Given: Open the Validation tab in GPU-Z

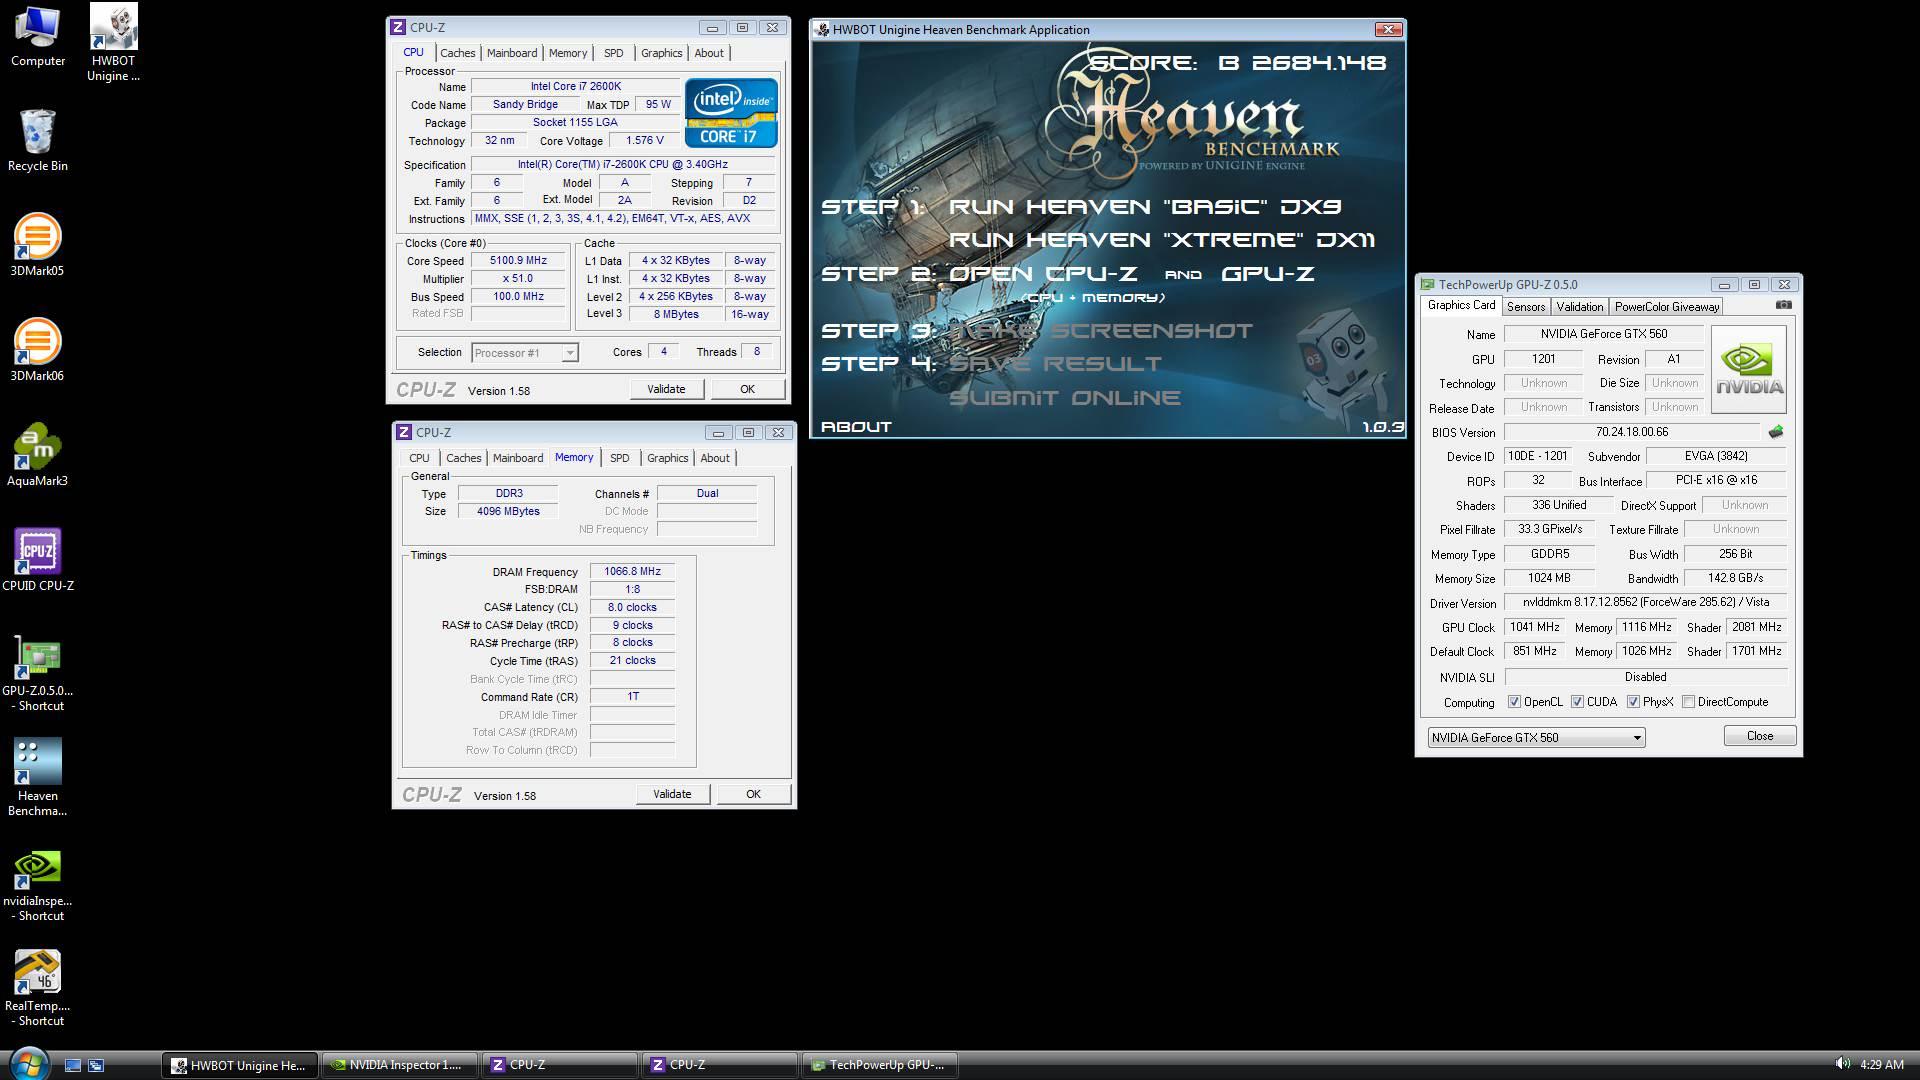Looking at the screenshot, I should pos(1580,307).
